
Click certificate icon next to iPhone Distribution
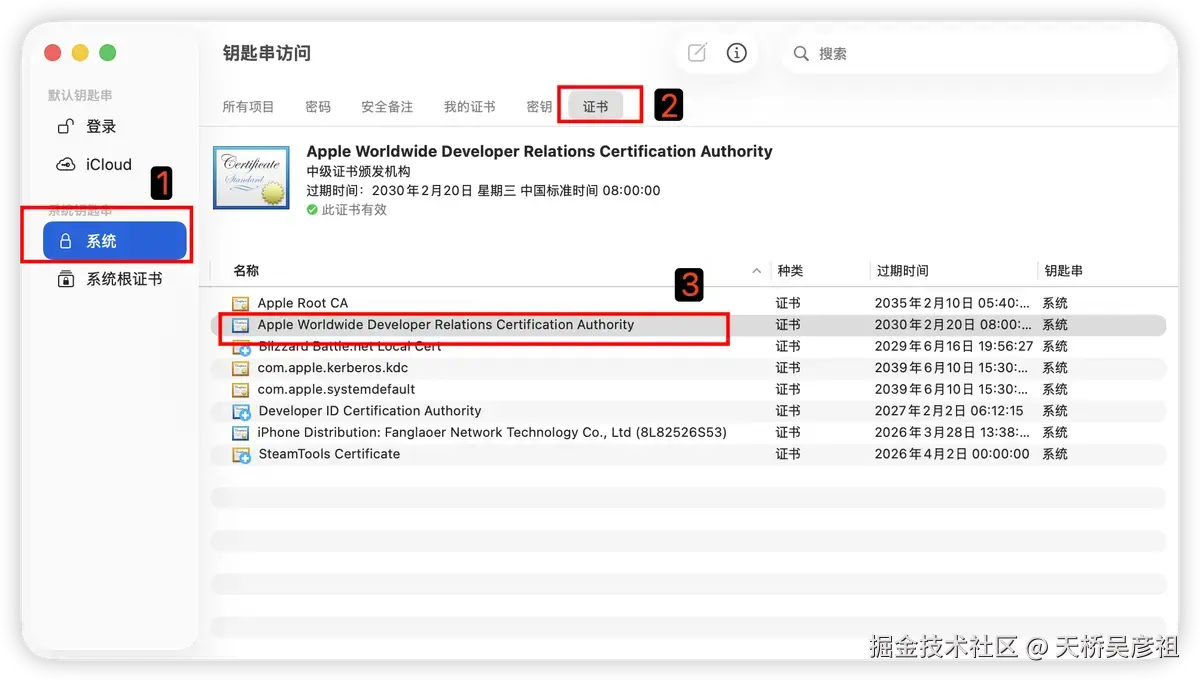pos(240,433)
